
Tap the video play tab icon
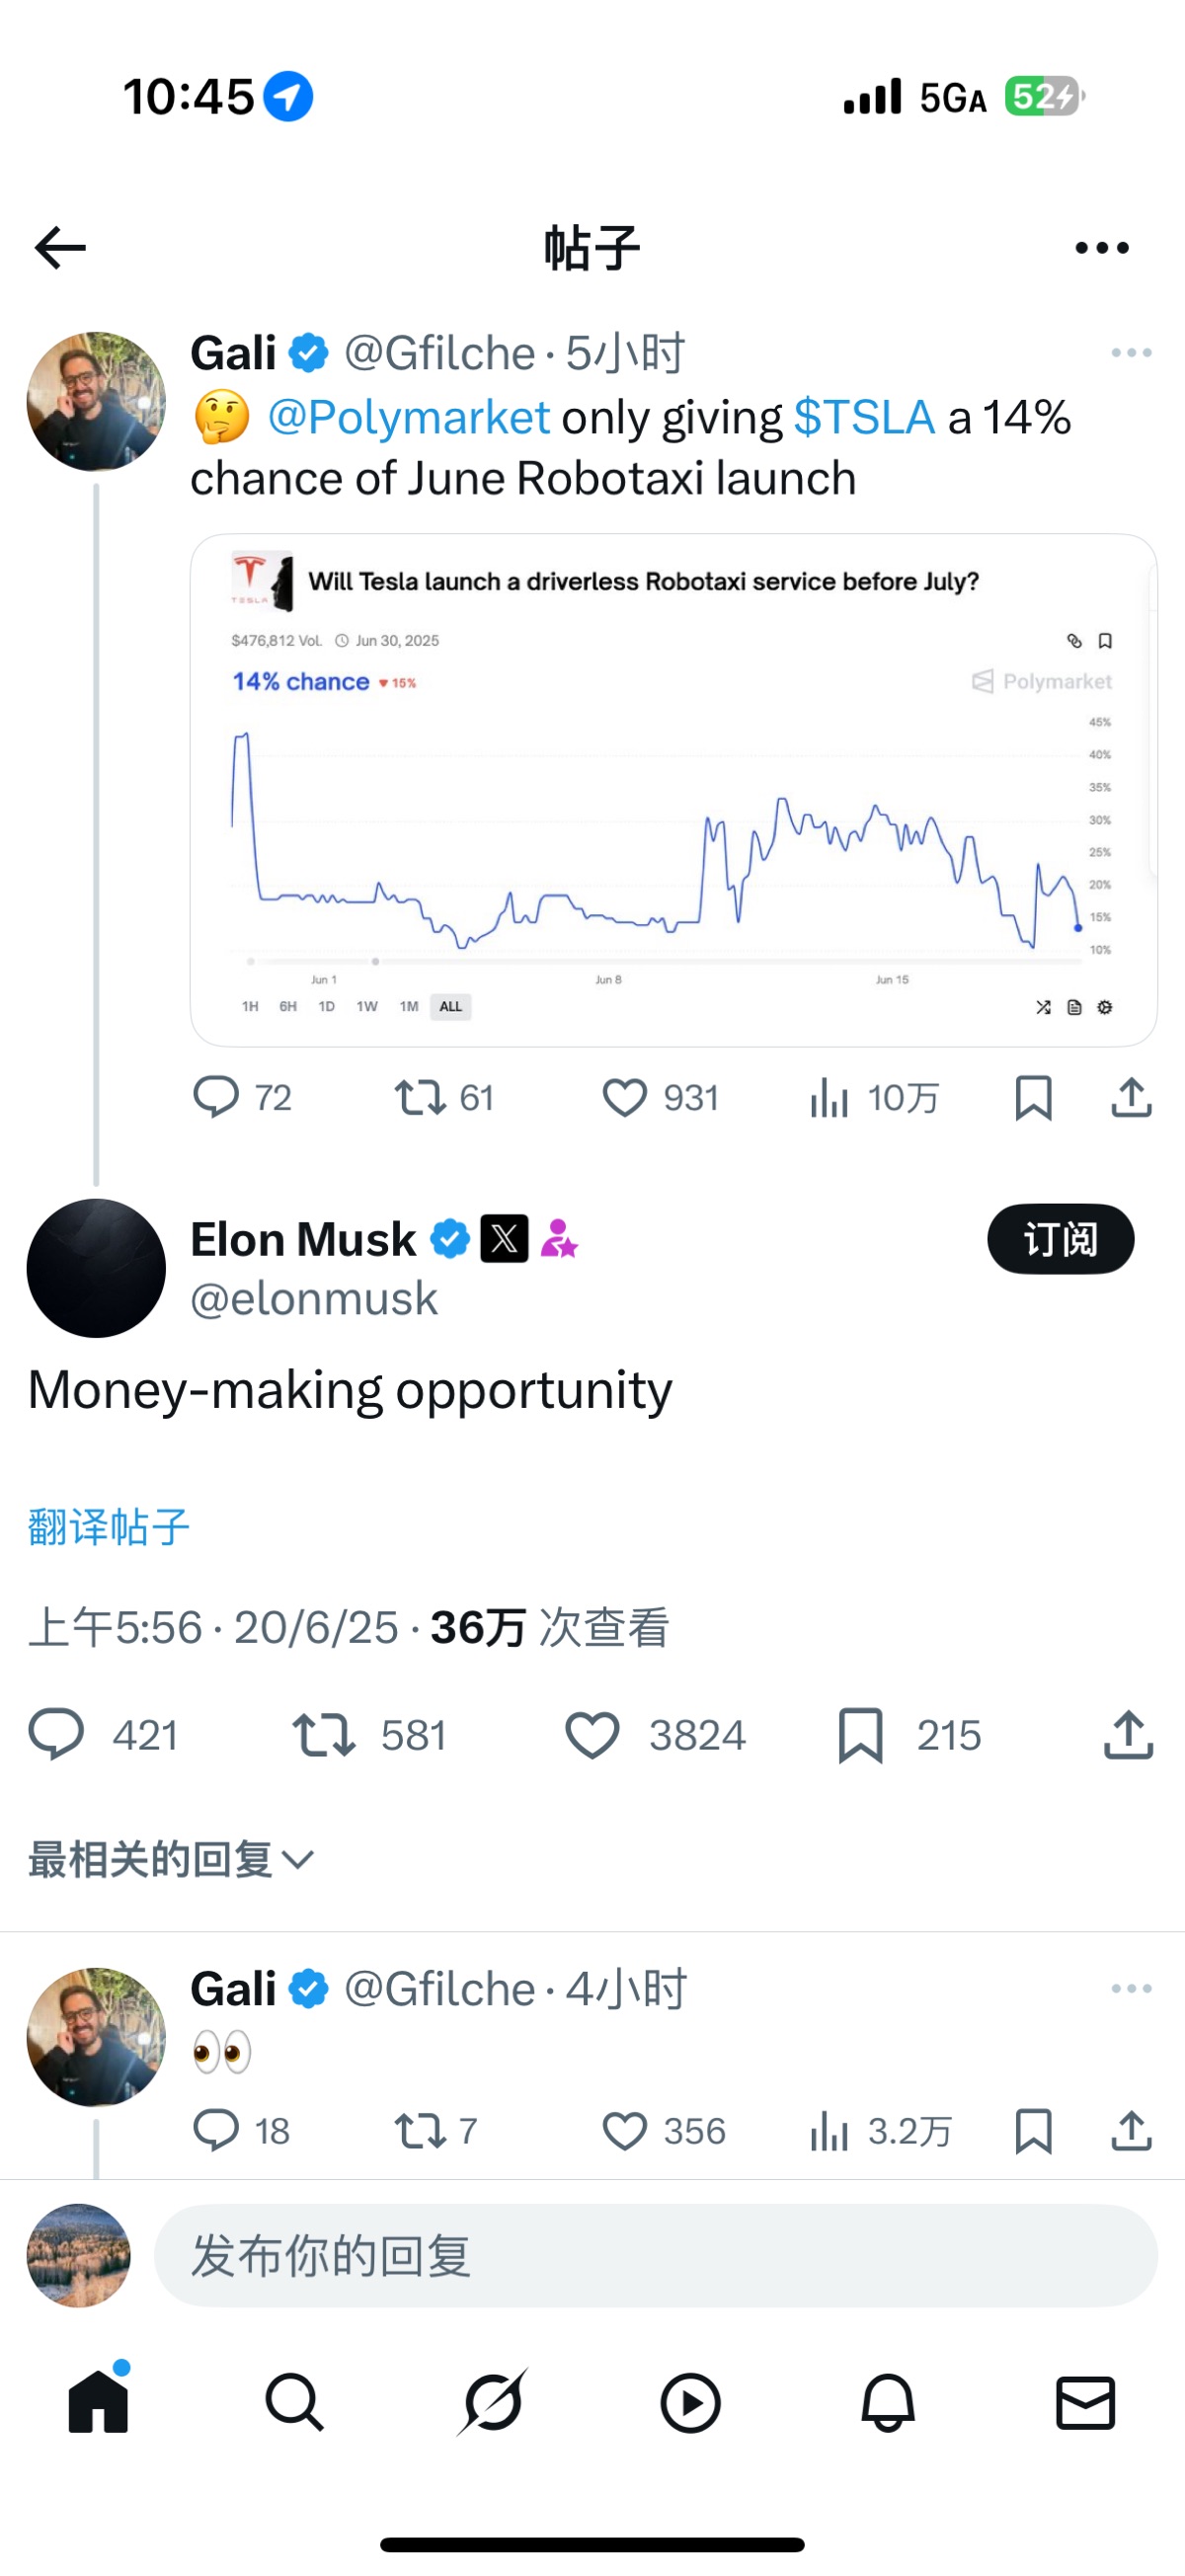coord(690,2402)
